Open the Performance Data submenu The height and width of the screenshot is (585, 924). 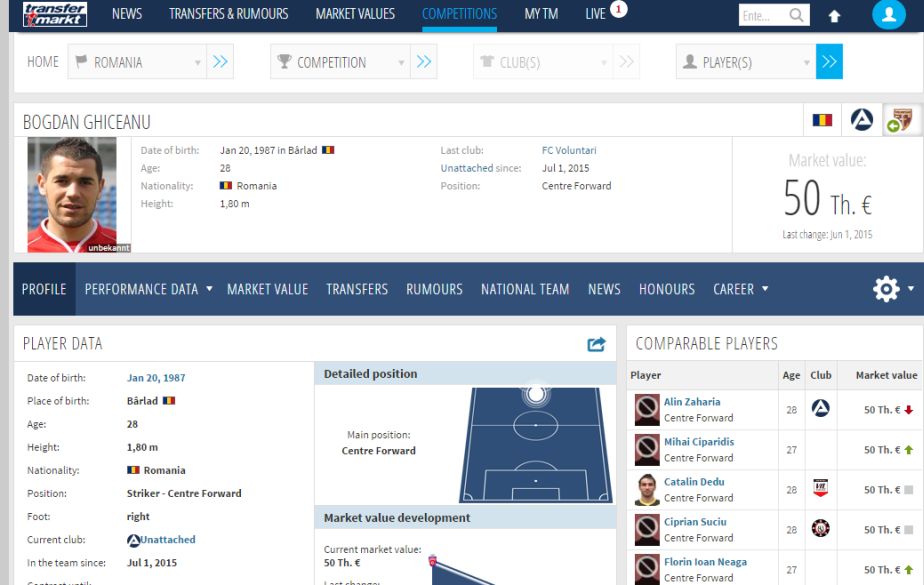[x=148, y=289]
